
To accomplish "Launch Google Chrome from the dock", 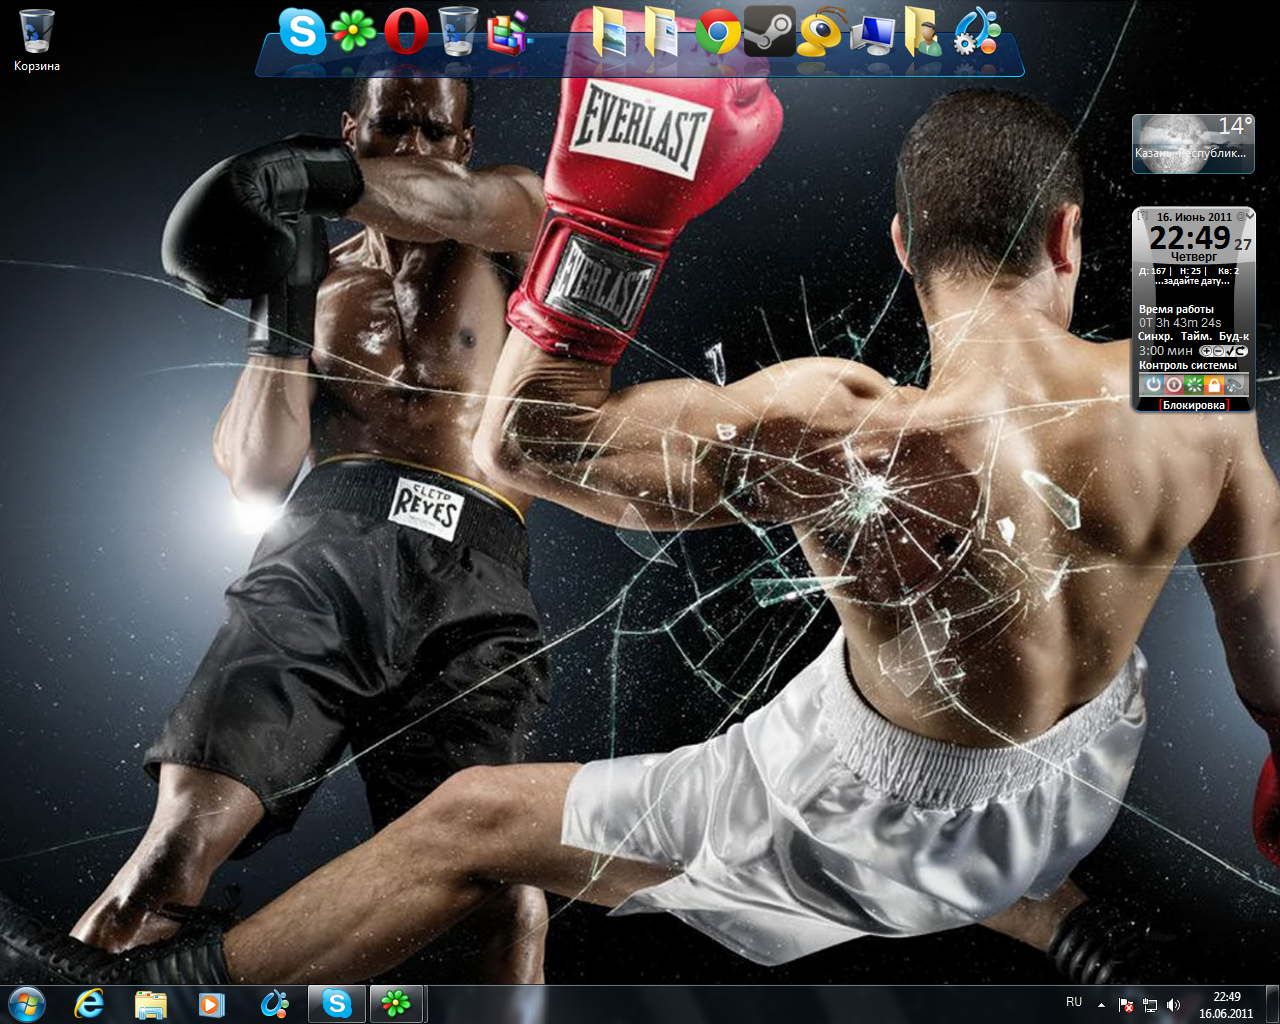I will click(x=717, y=31).
